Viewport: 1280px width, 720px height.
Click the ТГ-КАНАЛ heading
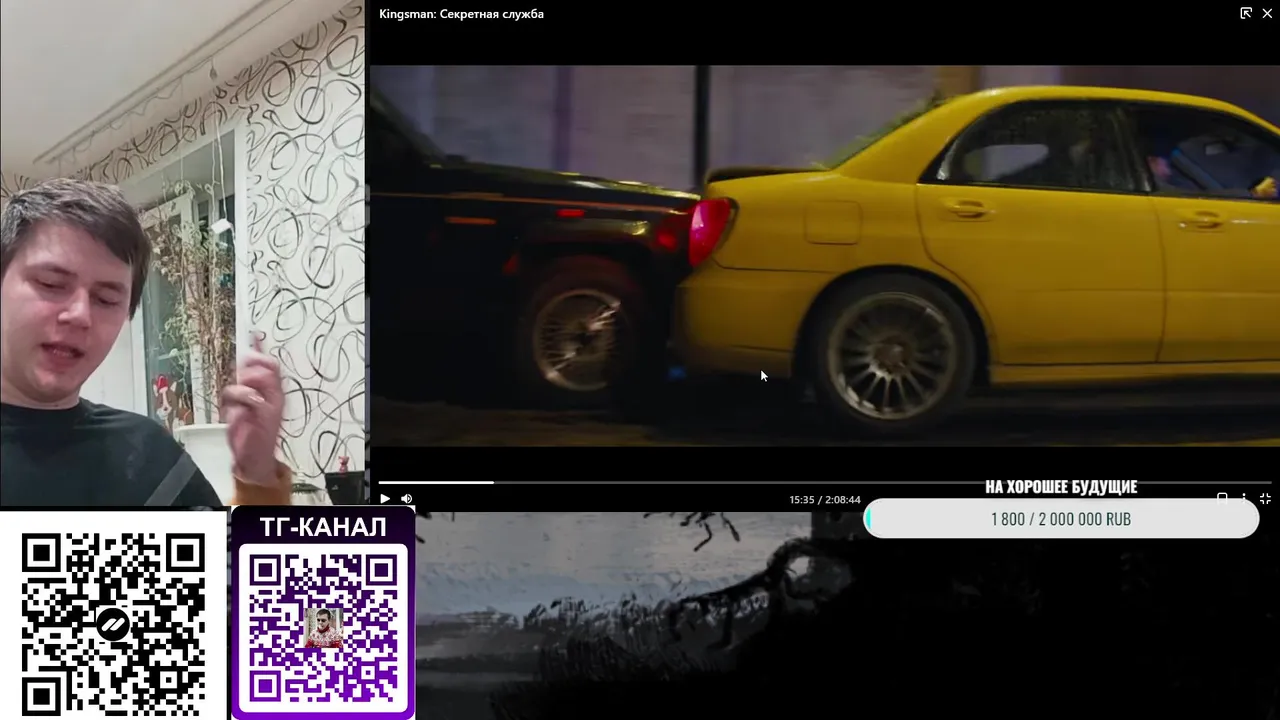[323, 527]
